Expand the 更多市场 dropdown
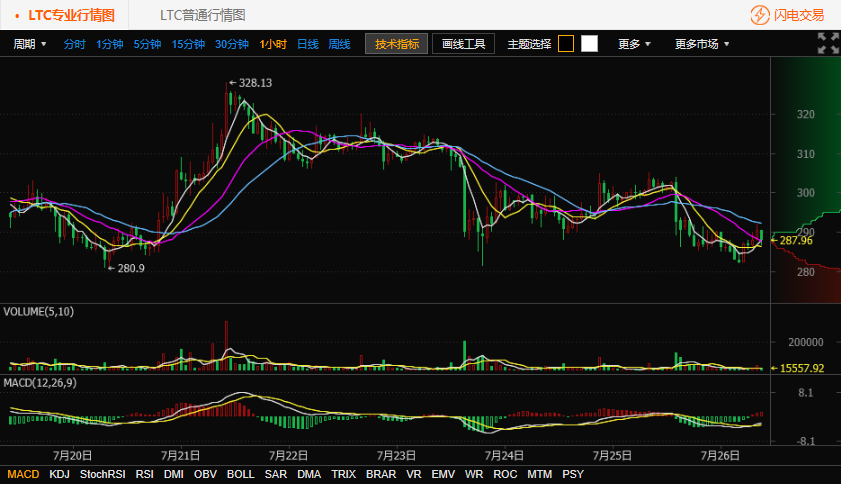Screen dimensions: 841x485 702,44
